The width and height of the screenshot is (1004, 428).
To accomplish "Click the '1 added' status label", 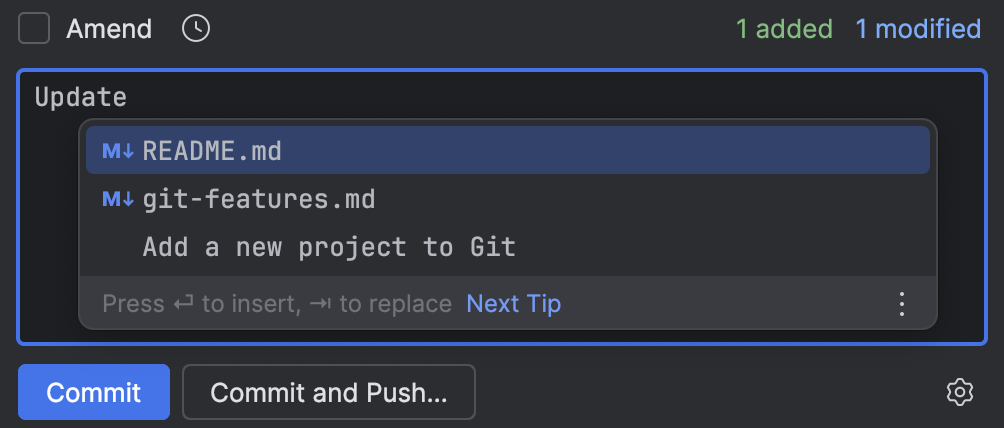I will coord(784,29).
